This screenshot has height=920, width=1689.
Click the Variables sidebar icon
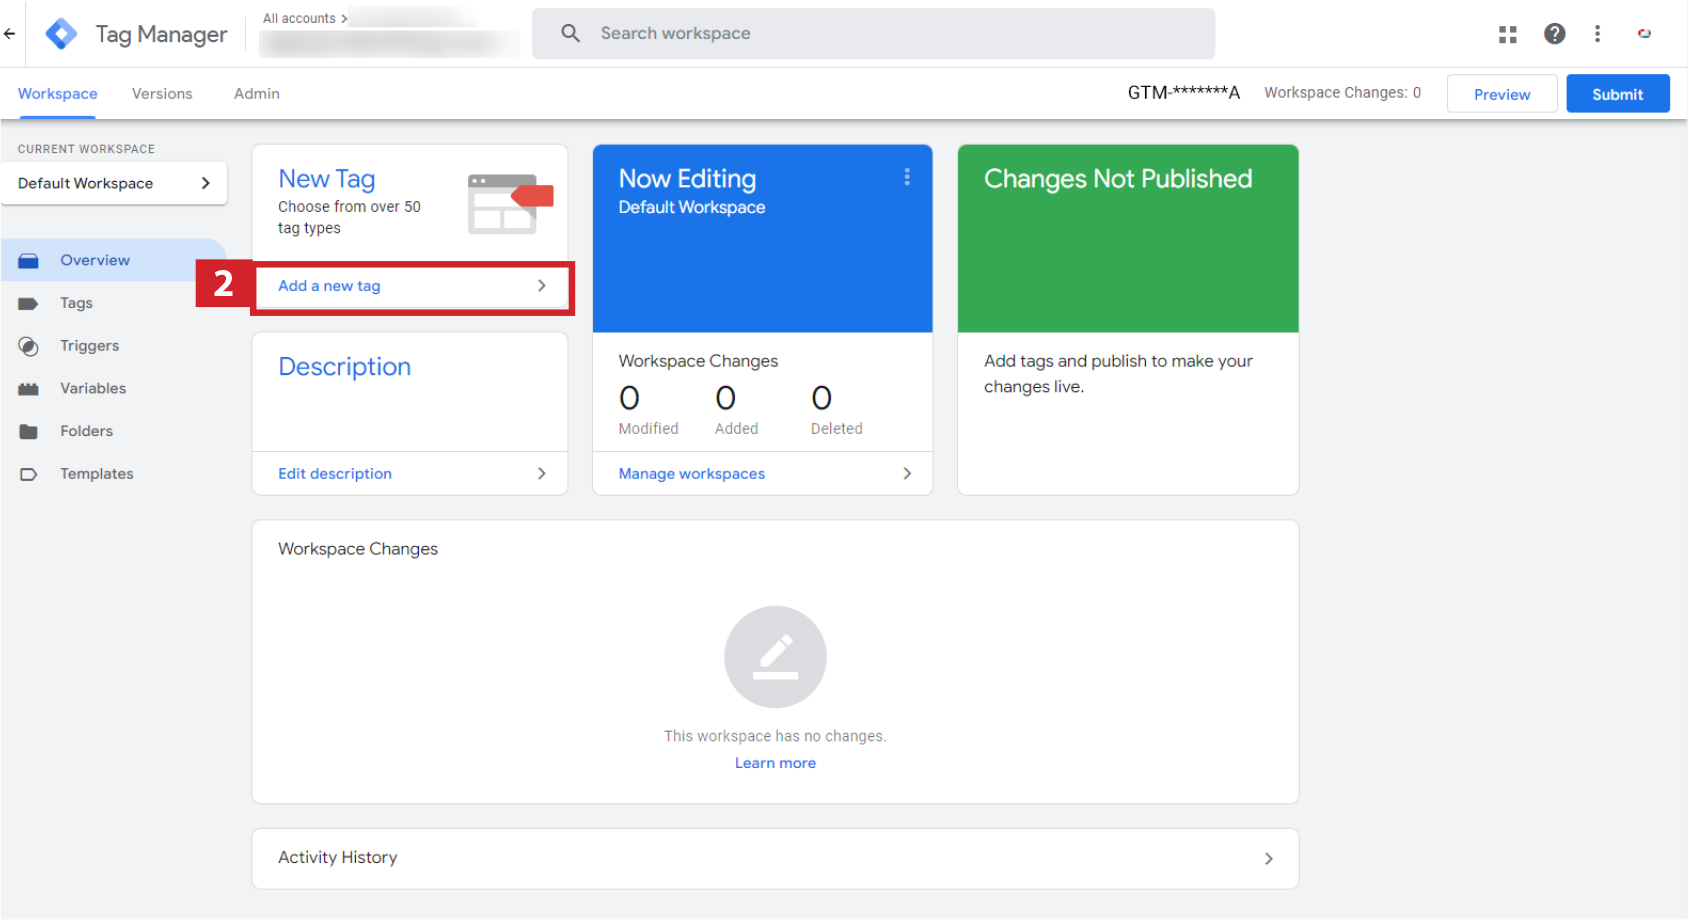point(28,389)
